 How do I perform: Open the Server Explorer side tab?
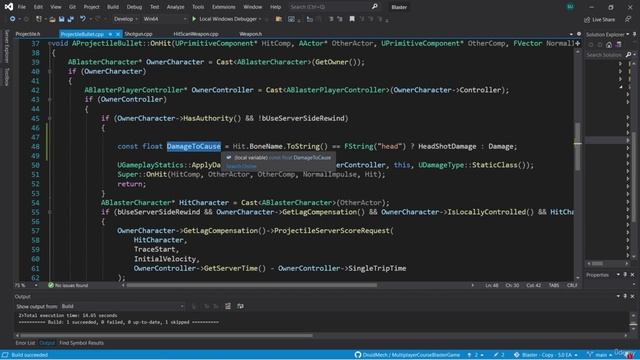6,46
